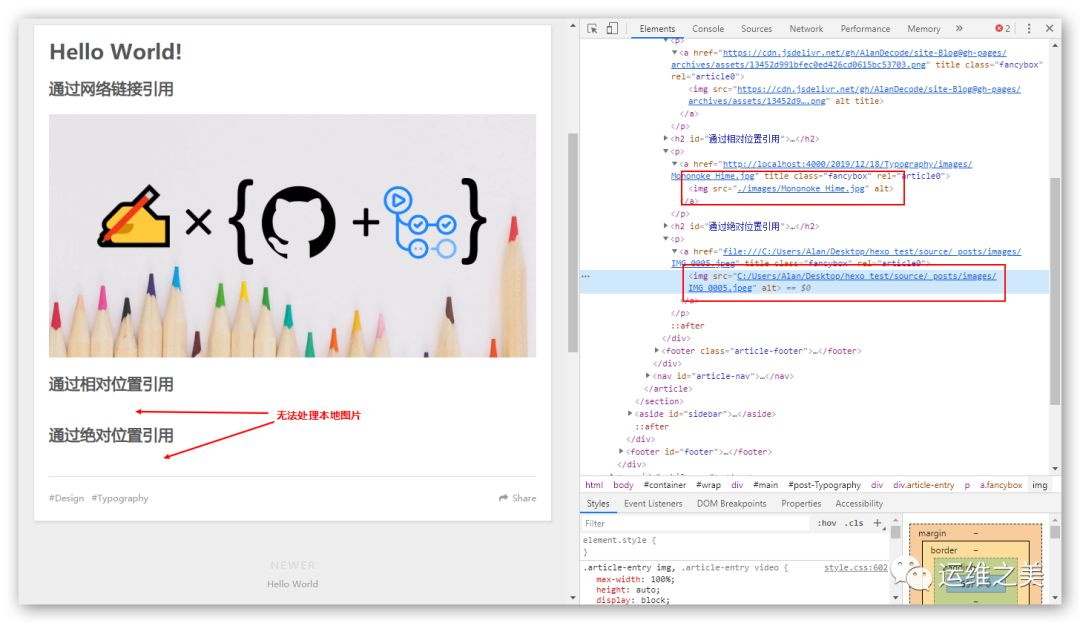1080x623 pixels.
Task: Add a new style rule with plus icon
Action: [x=878, y=523]
